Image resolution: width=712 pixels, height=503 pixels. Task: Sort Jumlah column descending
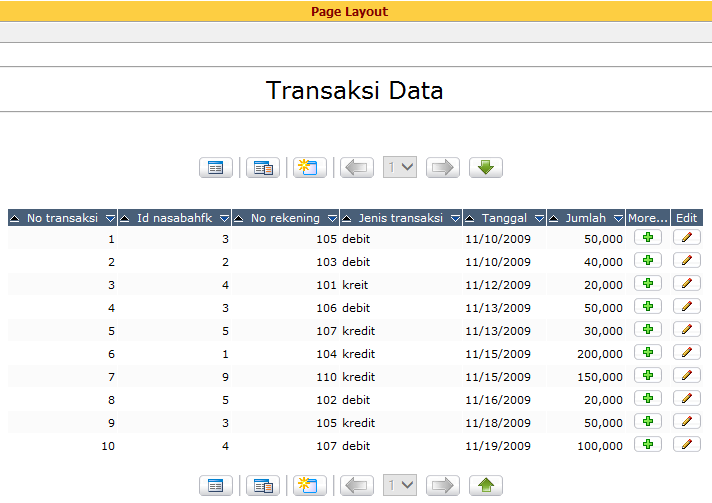(x=618, y=218)
